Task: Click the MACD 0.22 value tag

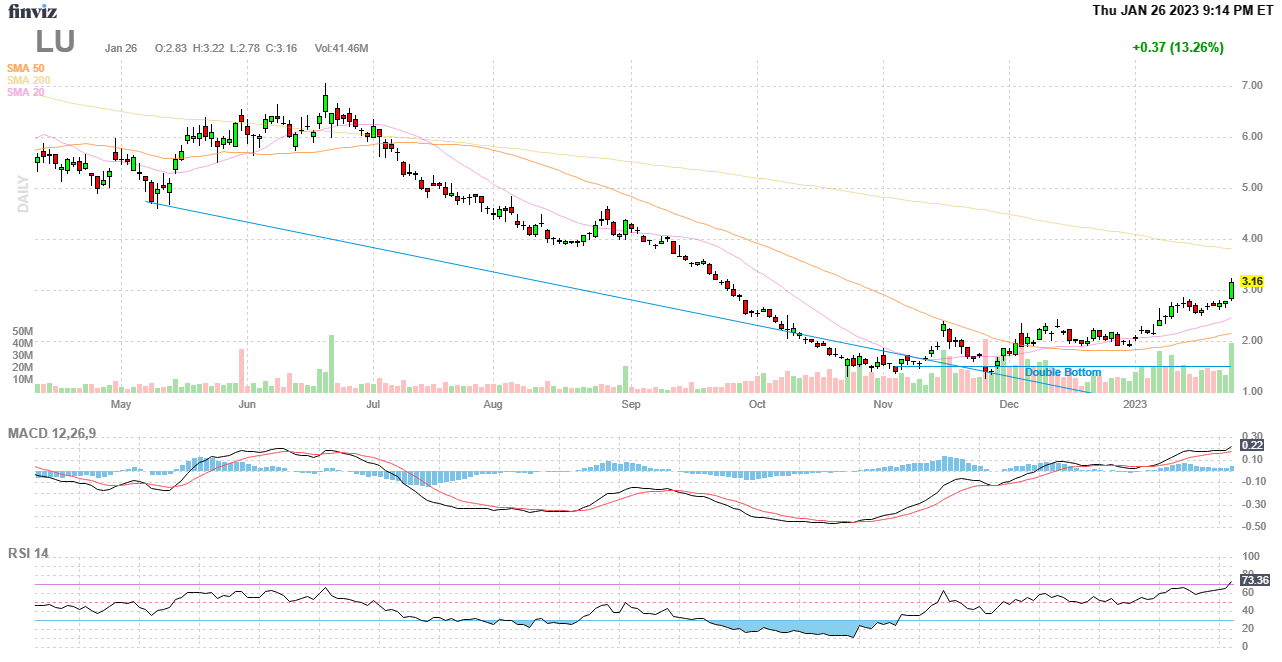Action: coord(1252,444)
